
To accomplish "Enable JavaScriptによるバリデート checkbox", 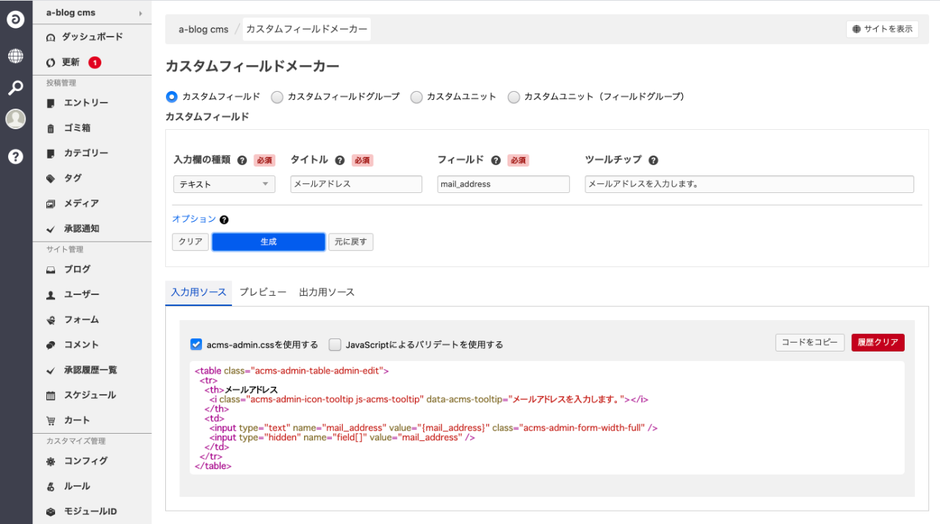I will (335, 344).
